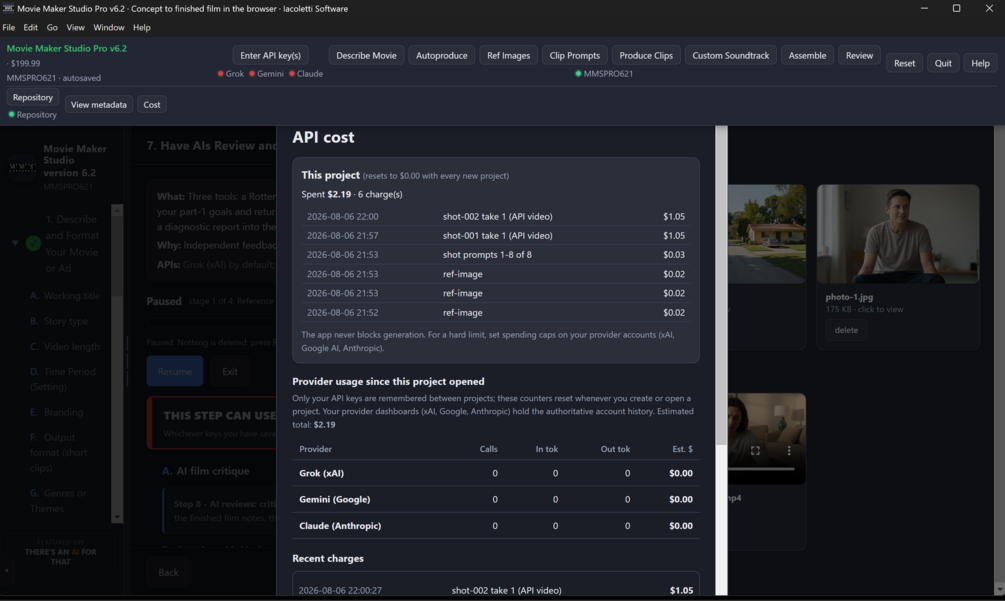Click the Resume button
This screenshot has width=1005, height=601.
point(175,372)
